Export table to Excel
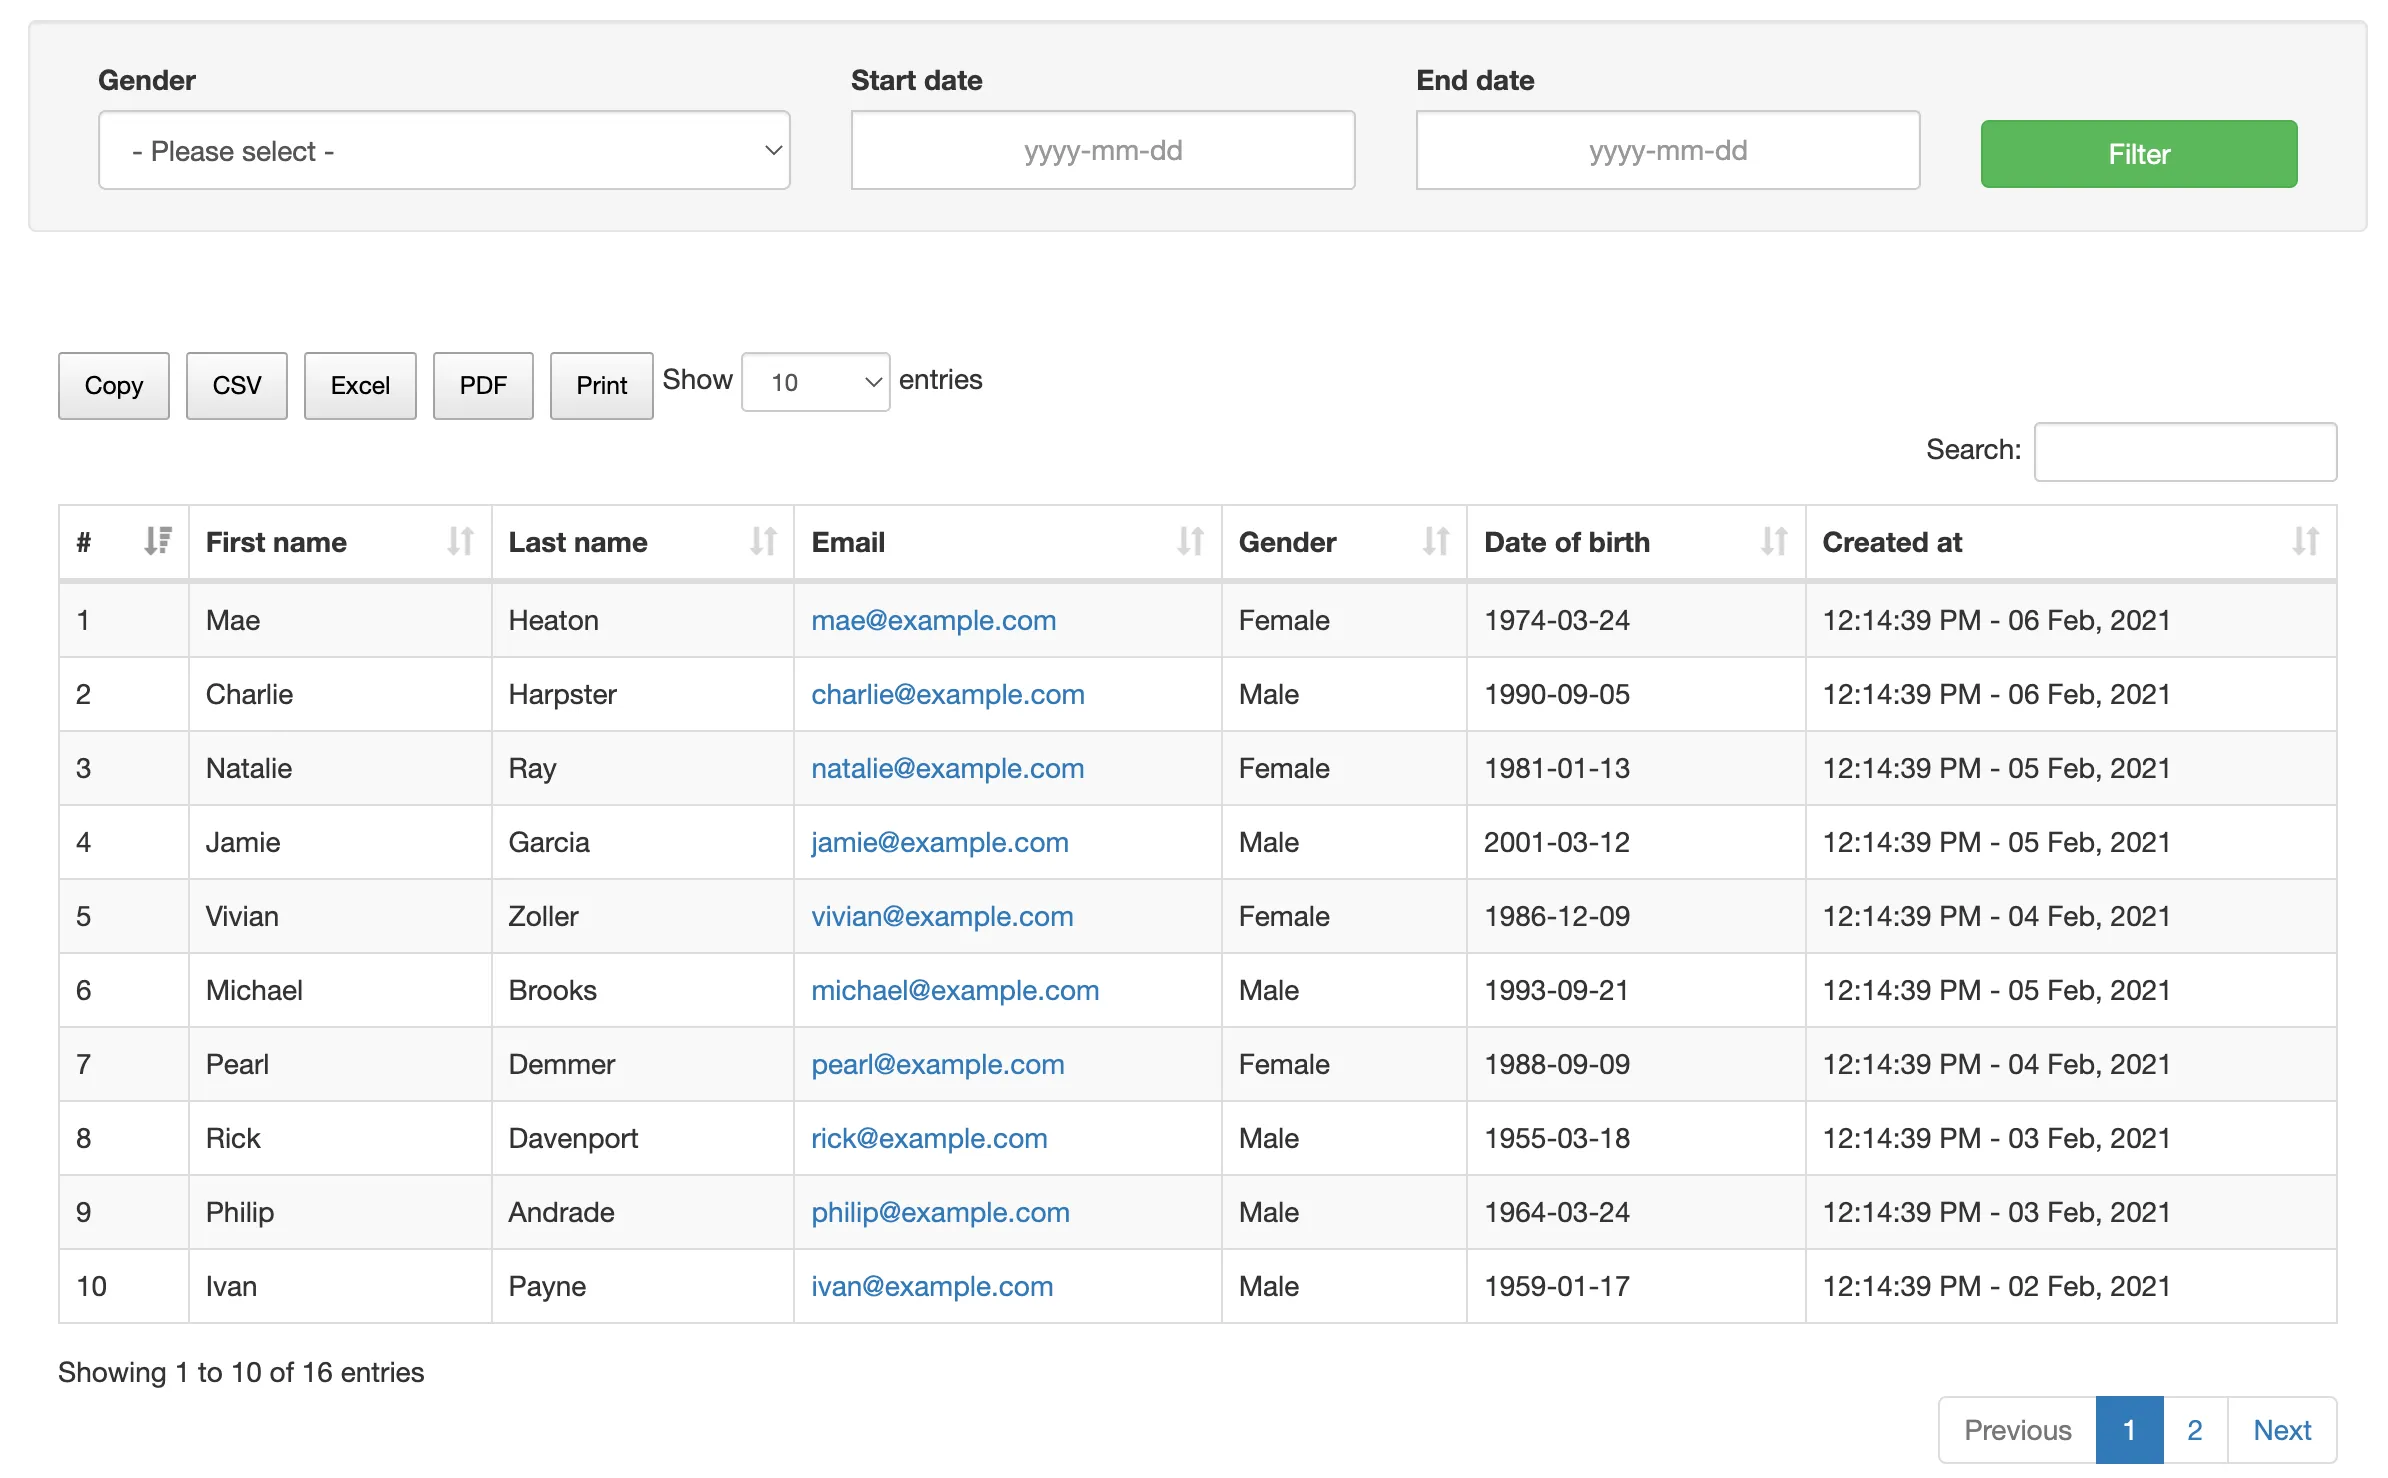Screen dimensions: 2388x1478 [359, 386]
